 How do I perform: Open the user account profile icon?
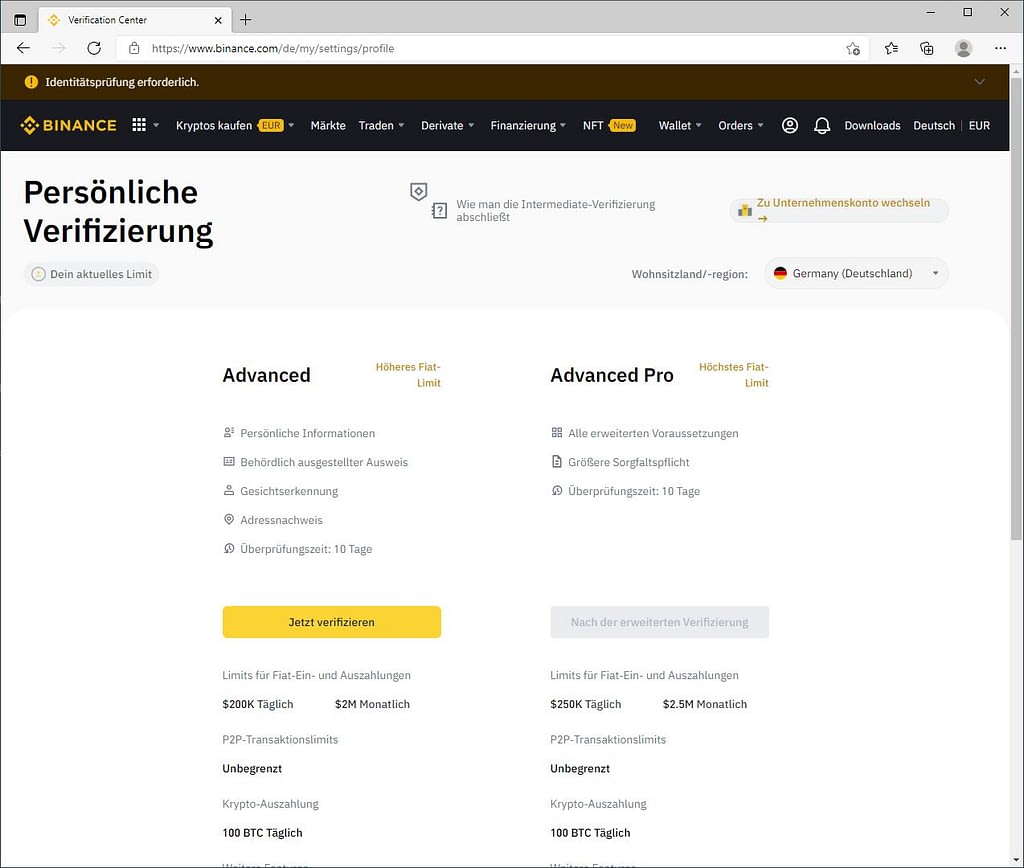click(x=790, y=125)
